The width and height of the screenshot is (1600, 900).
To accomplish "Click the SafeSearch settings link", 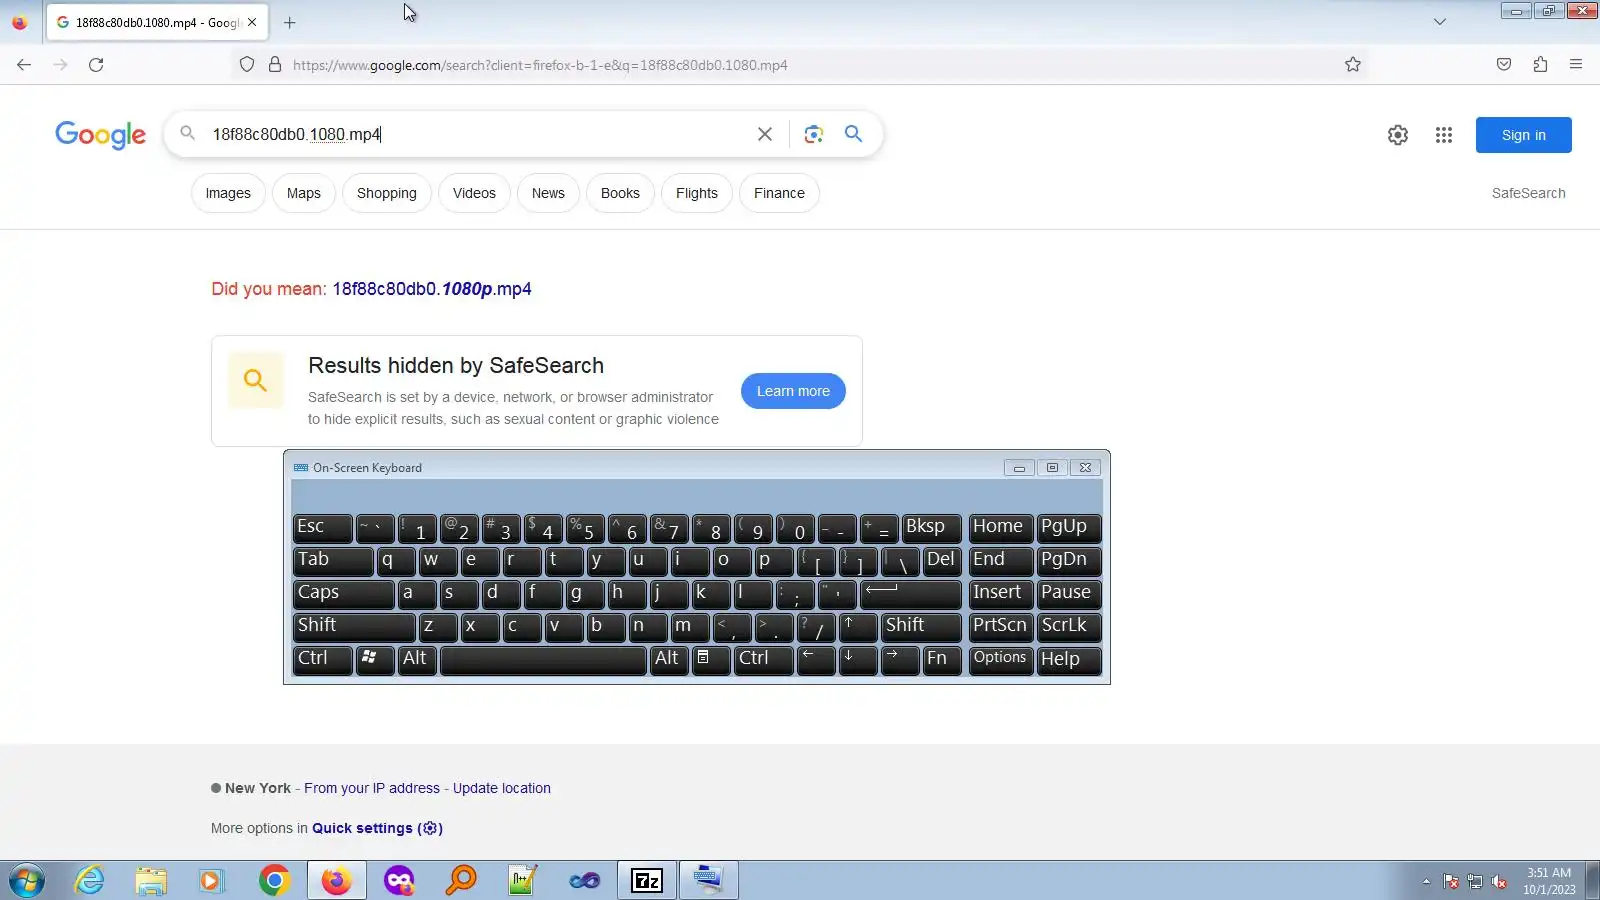I will click(x=1529, y=193).
